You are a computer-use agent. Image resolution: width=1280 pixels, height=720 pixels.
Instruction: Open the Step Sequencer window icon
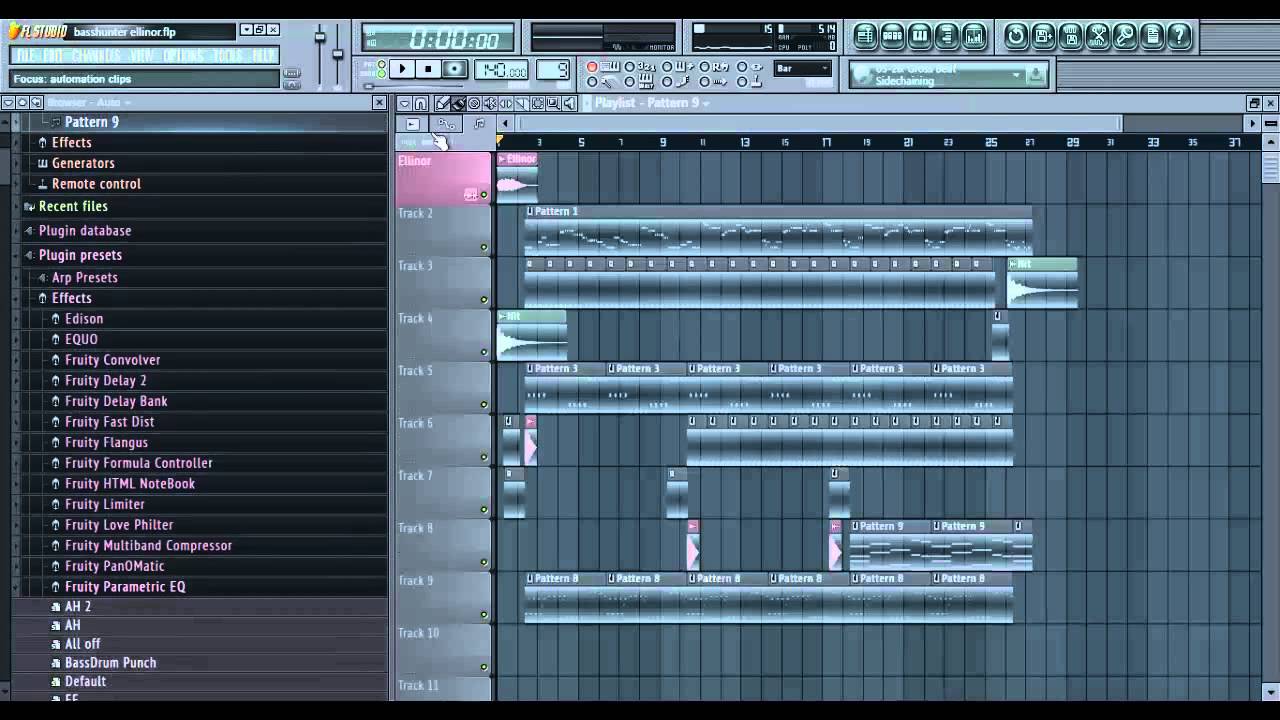[892, 36]
